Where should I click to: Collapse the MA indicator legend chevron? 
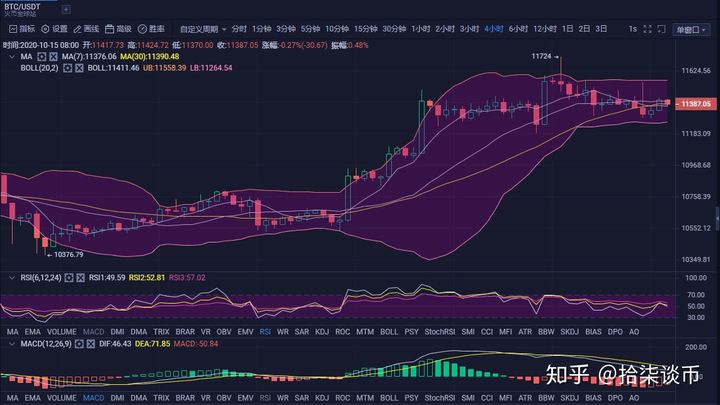click(12, 56)
